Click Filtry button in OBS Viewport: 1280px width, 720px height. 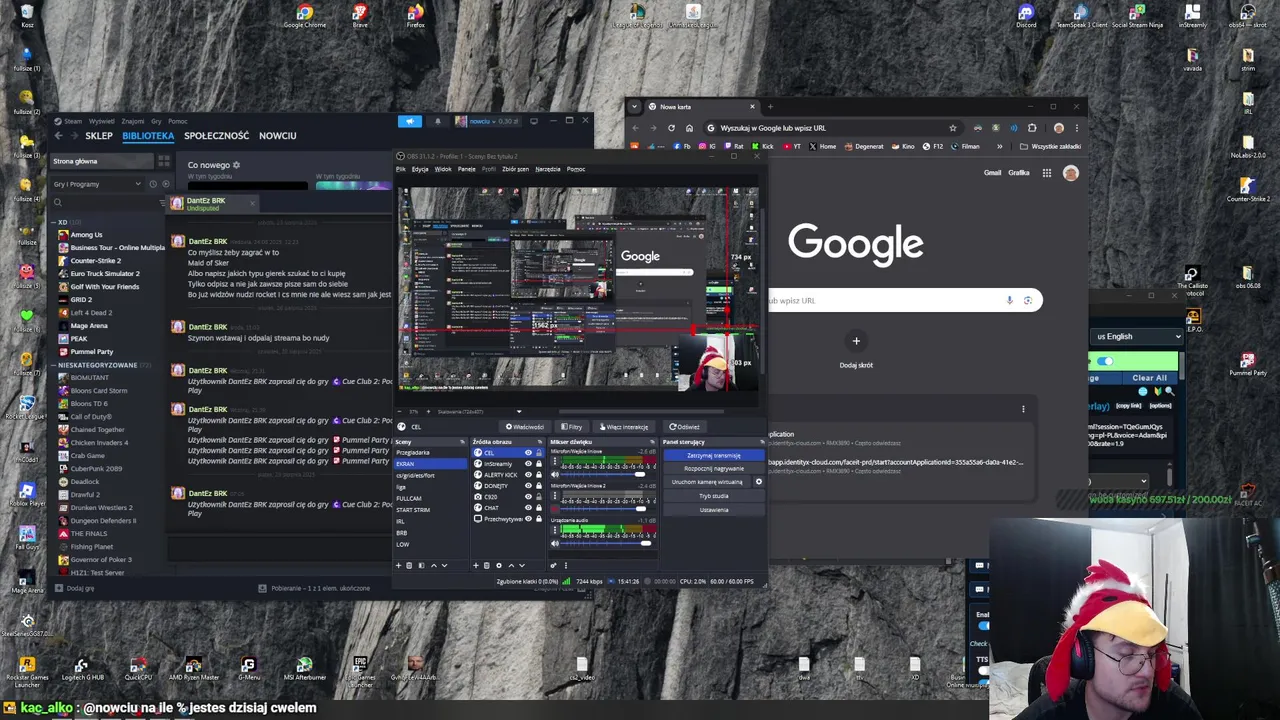(x=571, y=427)
